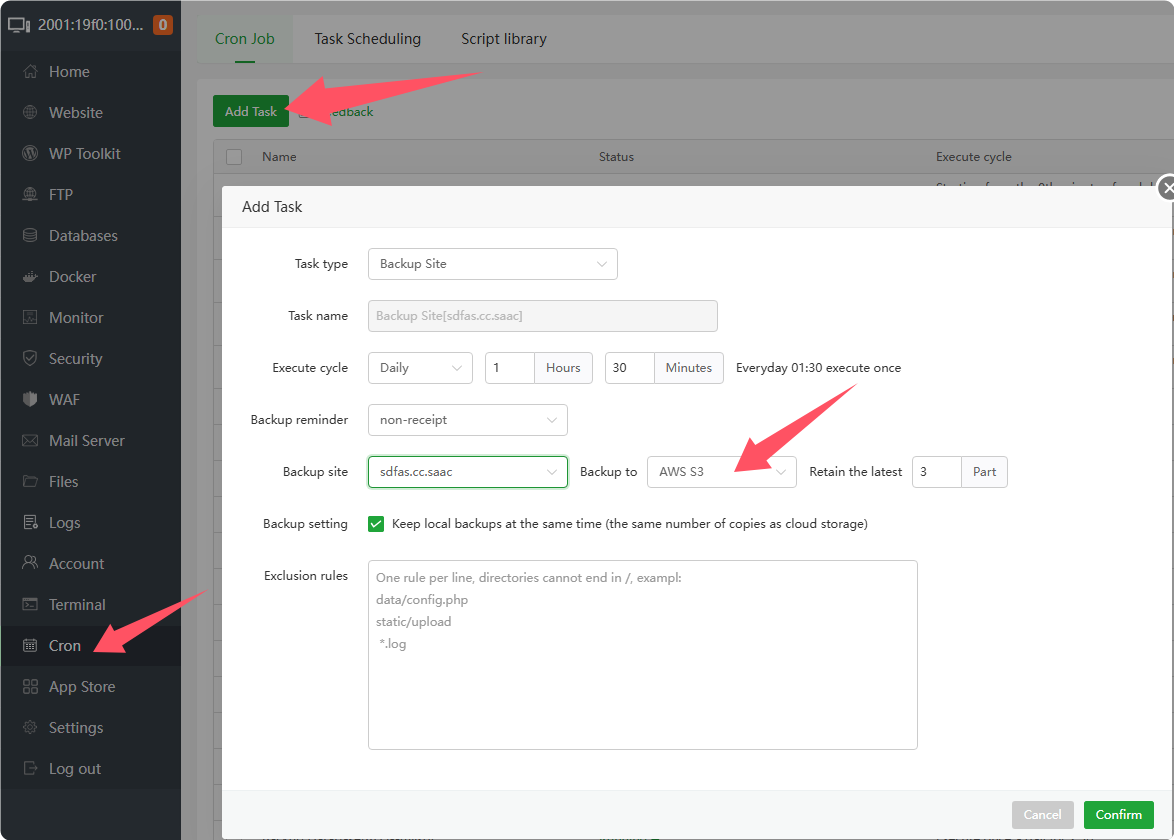Open the WAF shield icon
The height and width of the screenshot is (840, 1174).
[30, 400]
